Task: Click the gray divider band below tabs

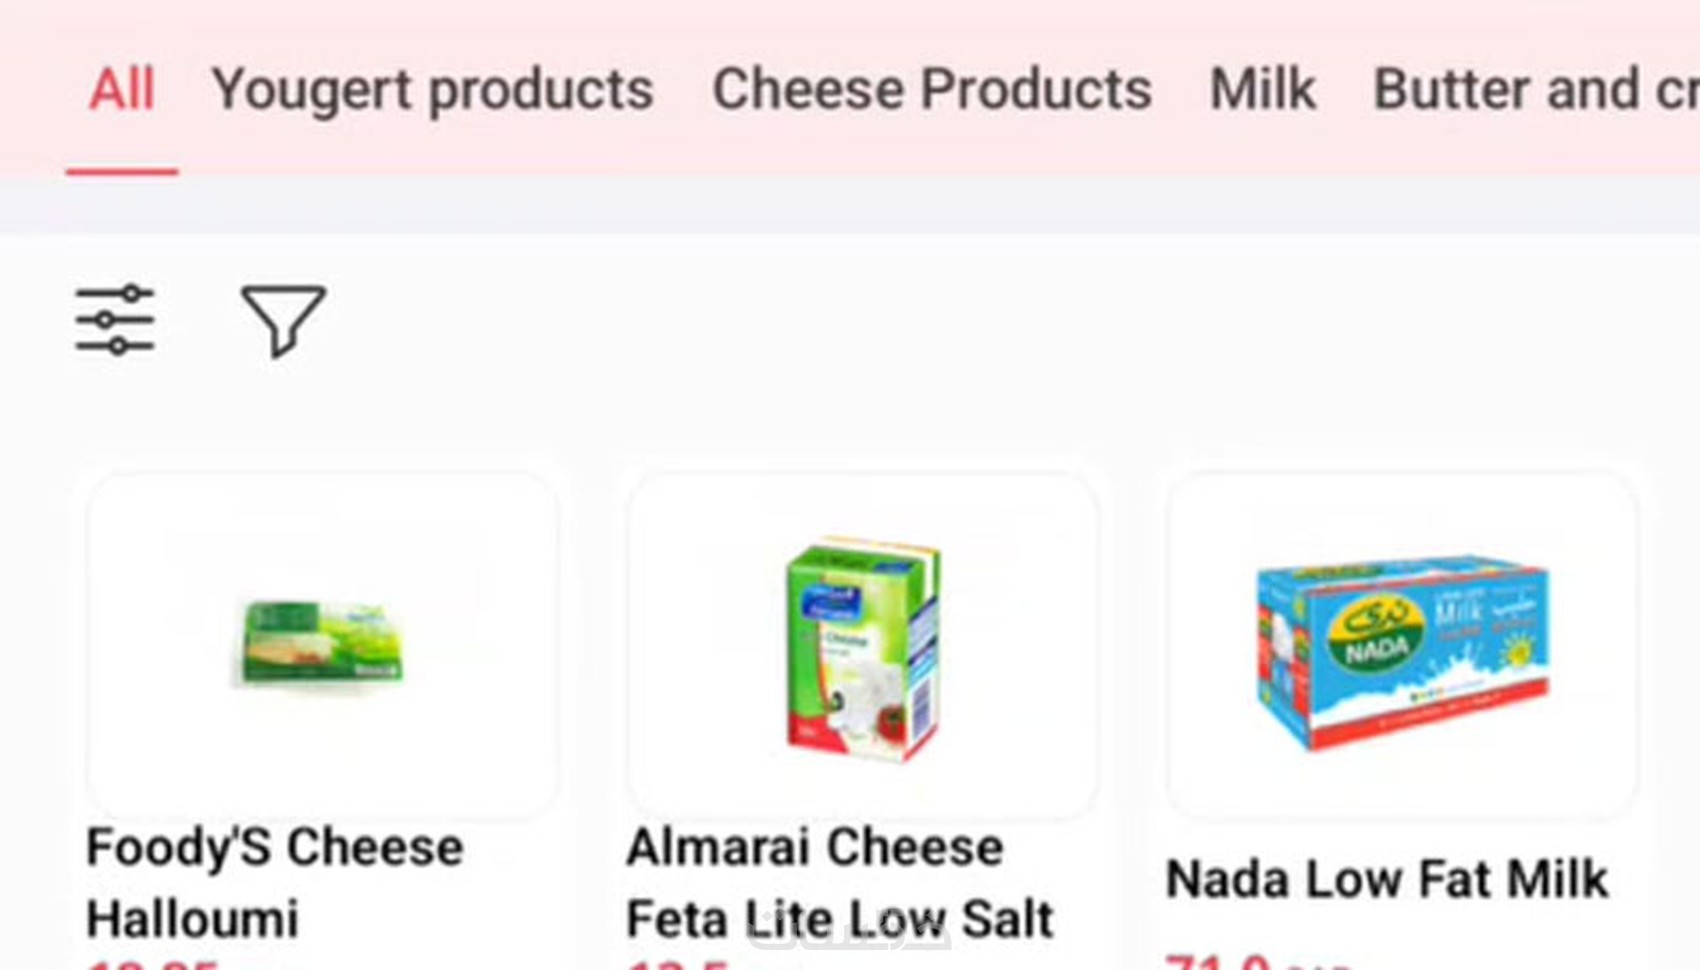Action: 850,206
